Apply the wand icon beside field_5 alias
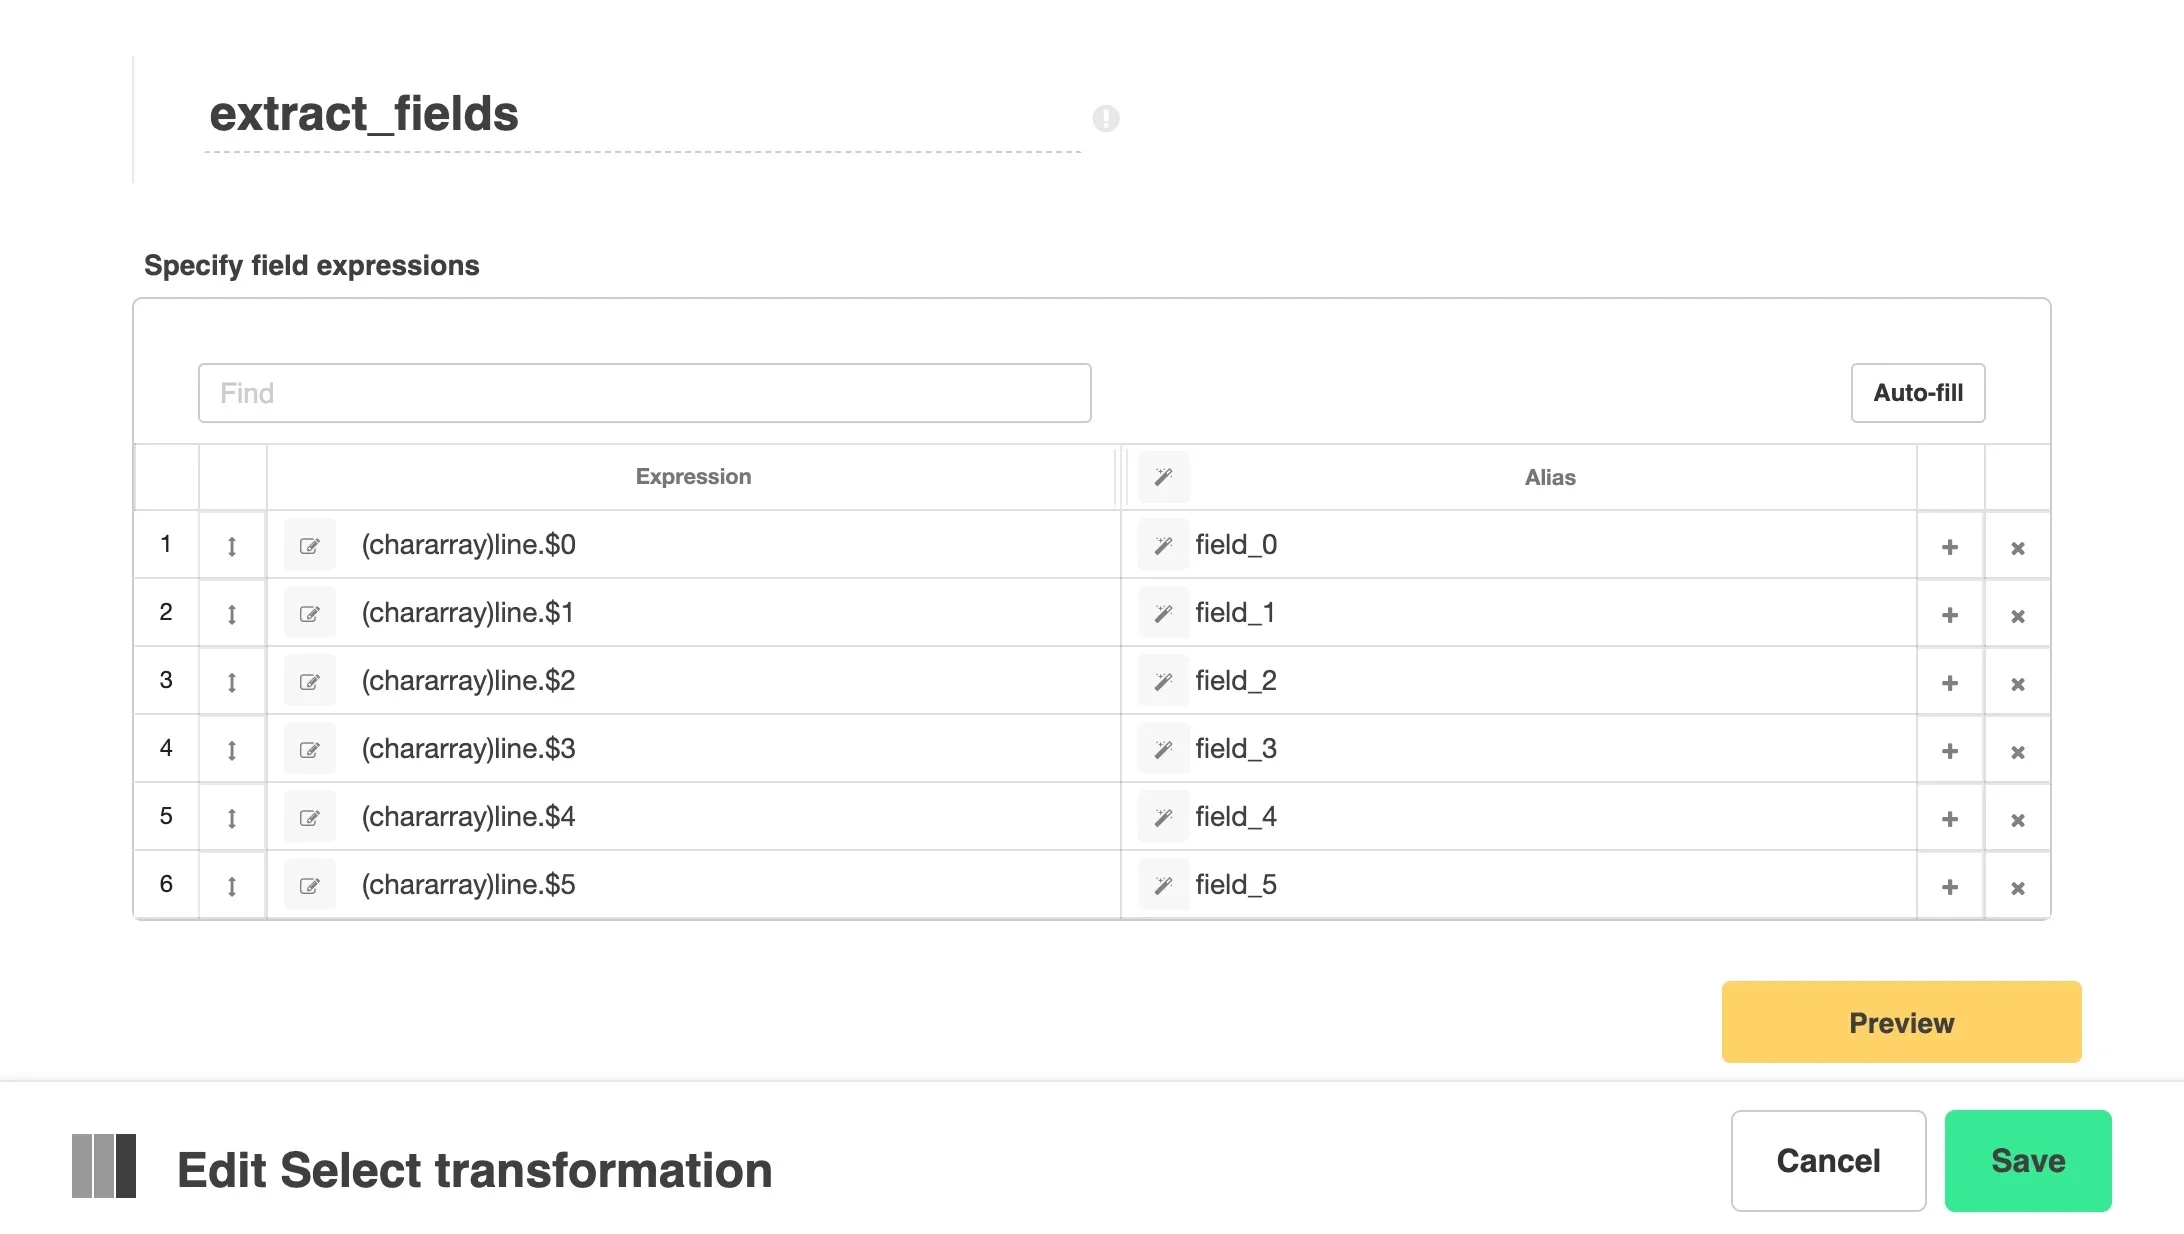 pyautogui.click(x=1163, y=884)
